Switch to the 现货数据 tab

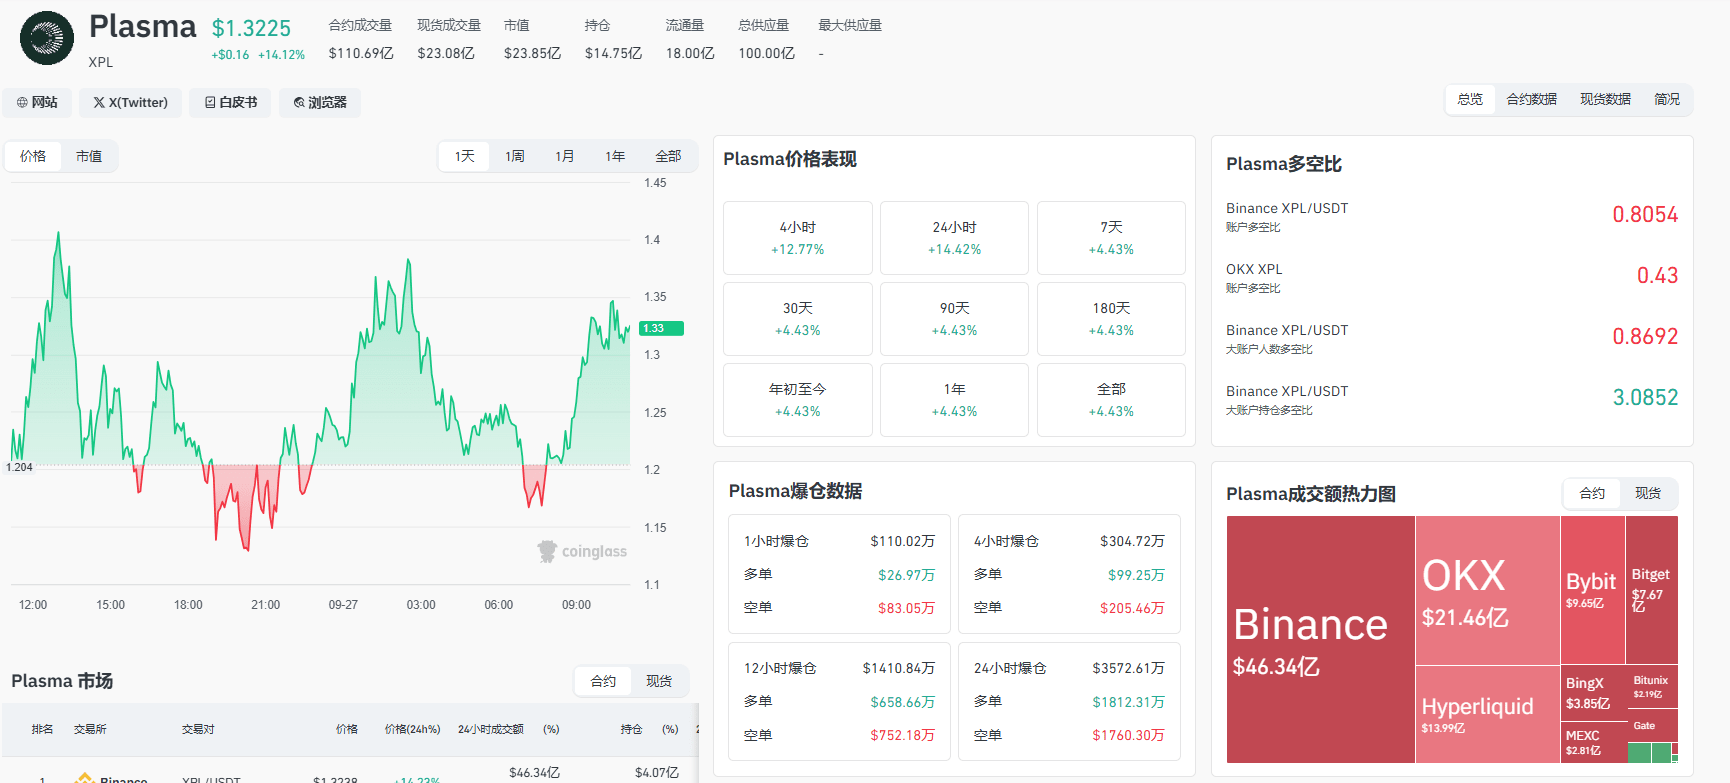tap(1605, 99)
